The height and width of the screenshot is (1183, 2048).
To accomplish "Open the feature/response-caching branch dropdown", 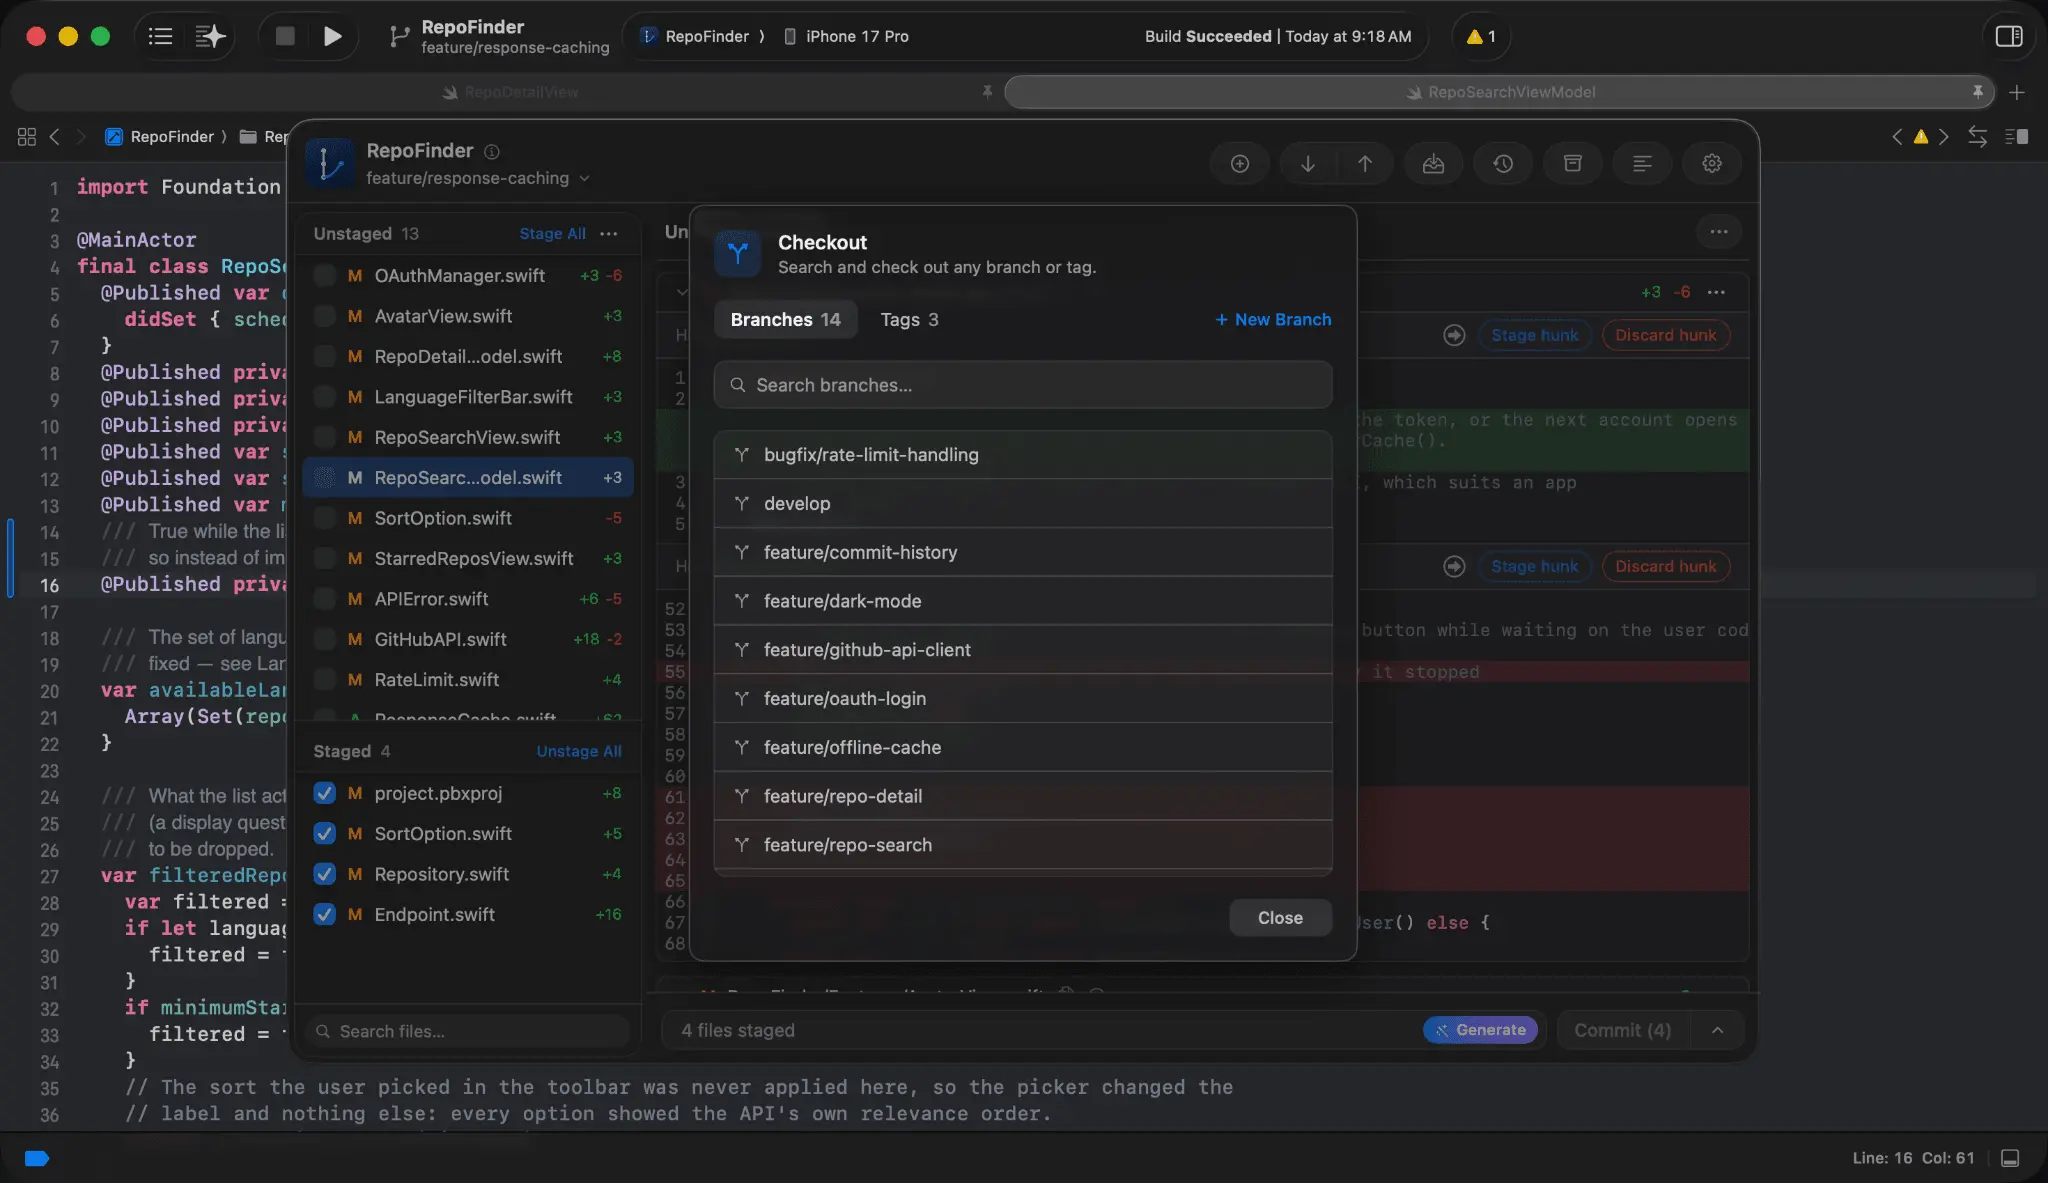I will (x=478, y=178).
